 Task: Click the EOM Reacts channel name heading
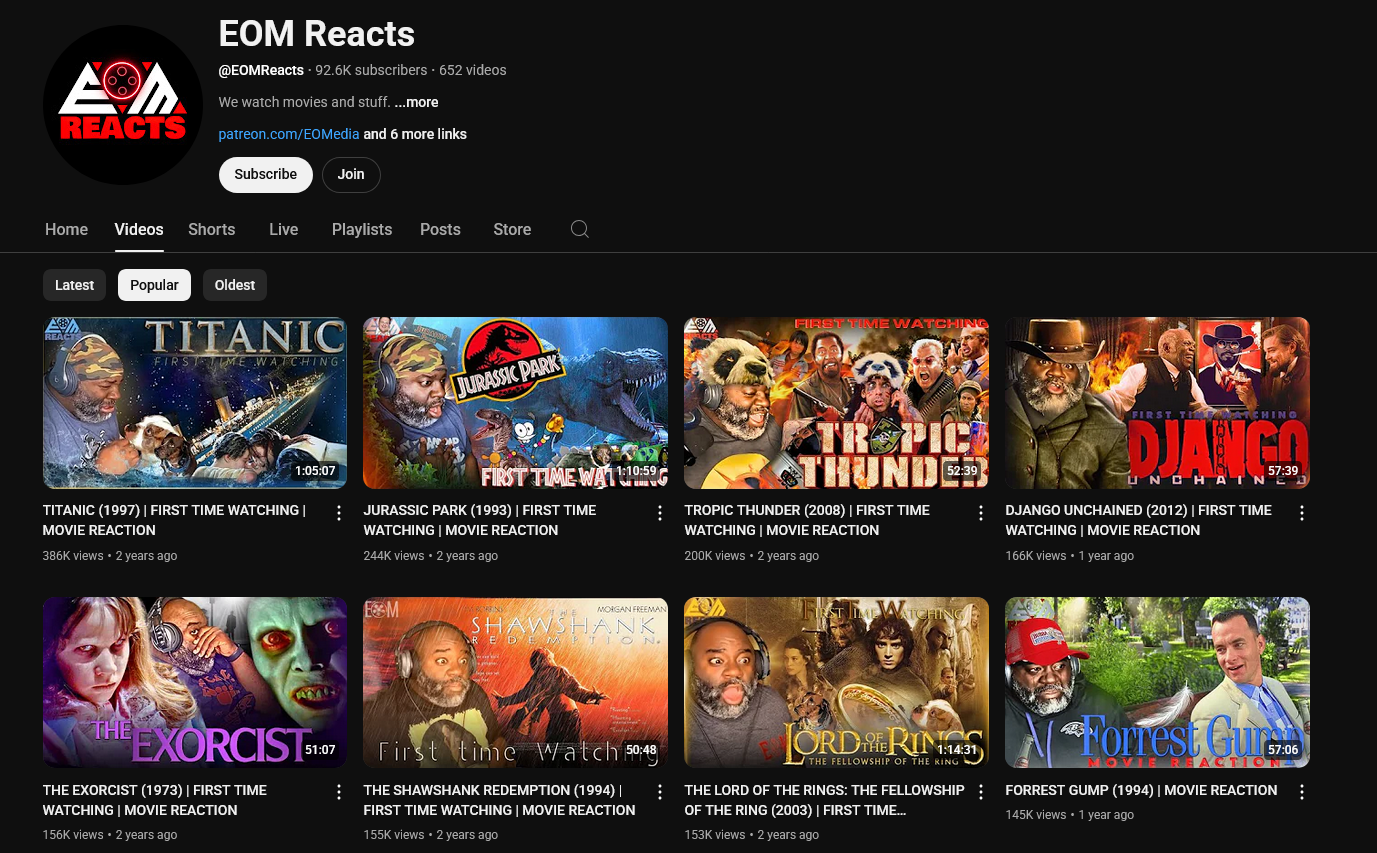pos(317,34)
